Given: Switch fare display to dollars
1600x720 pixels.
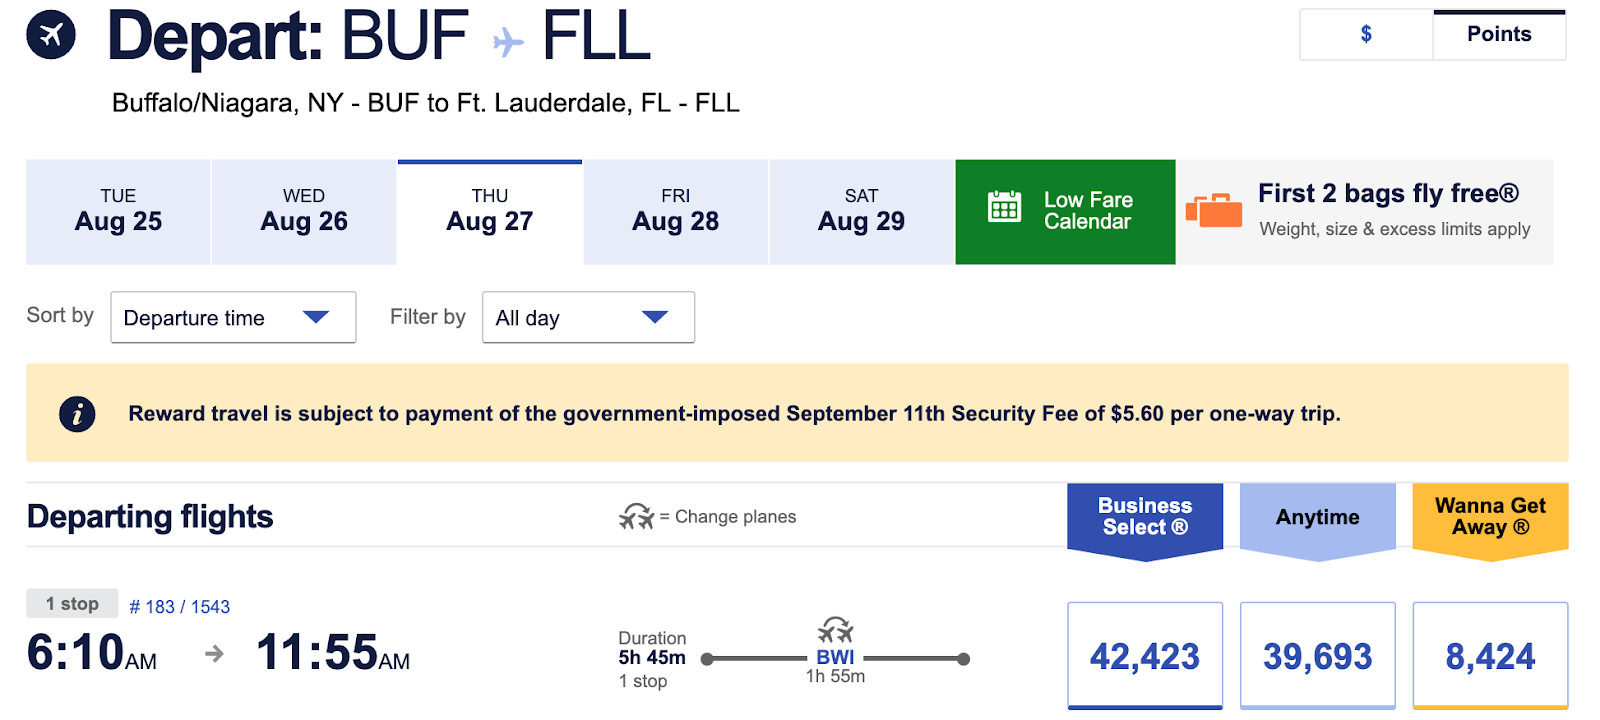Looking at the screenshot, I should pyautogui.click(x=1366, y=35).
